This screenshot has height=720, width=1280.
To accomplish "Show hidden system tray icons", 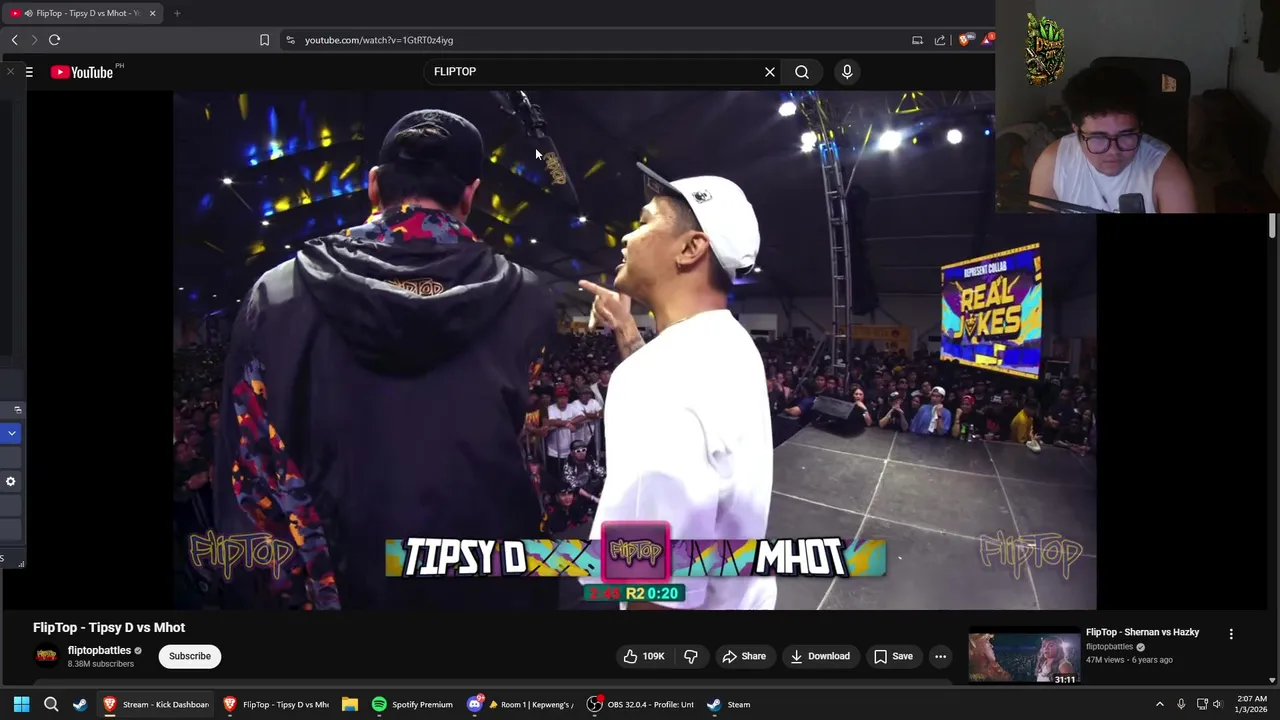I will 1159,704.
